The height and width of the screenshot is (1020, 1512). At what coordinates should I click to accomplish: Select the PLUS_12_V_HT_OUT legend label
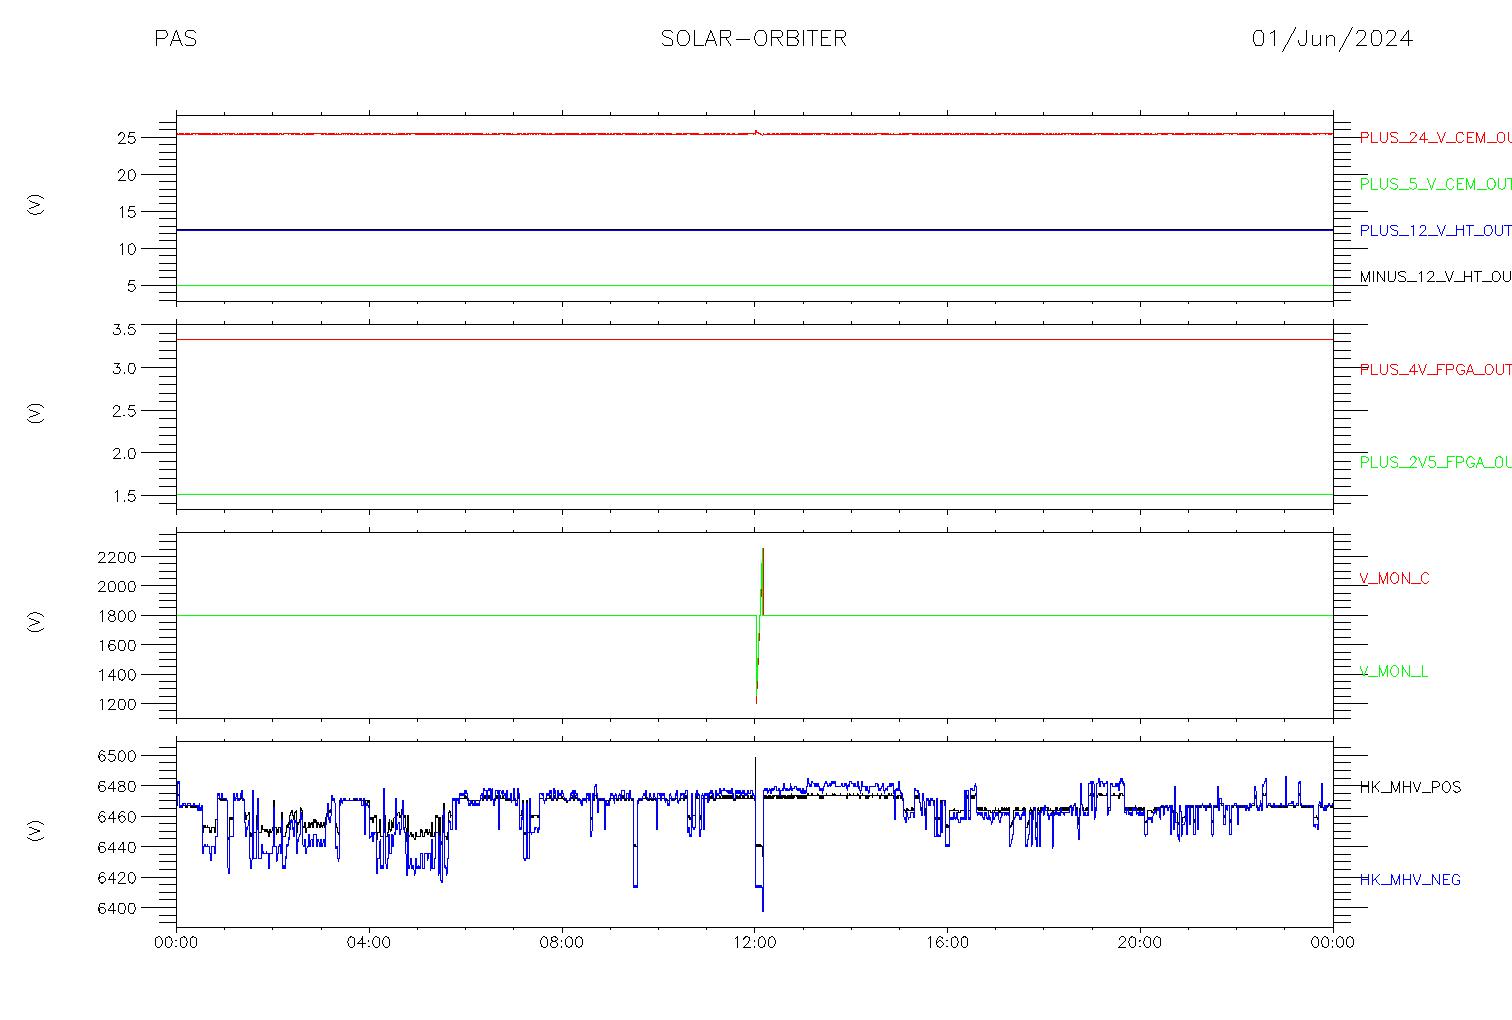point(1435,231)
